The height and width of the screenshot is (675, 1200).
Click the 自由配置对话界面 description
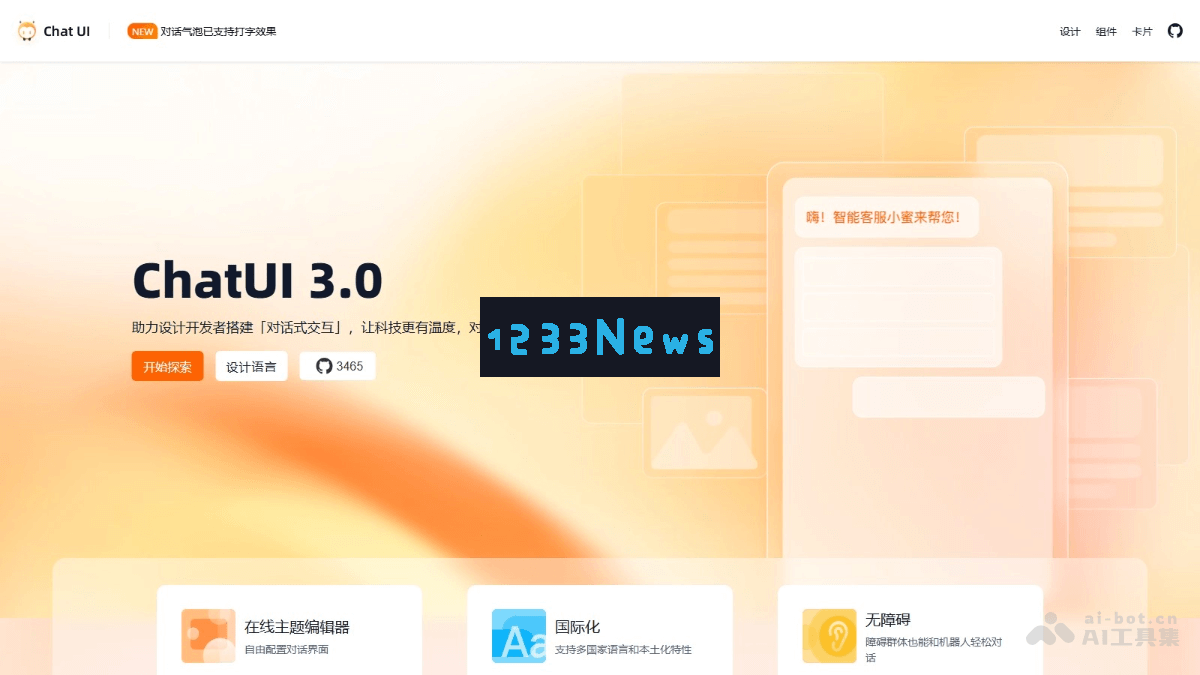click(287, 650)
